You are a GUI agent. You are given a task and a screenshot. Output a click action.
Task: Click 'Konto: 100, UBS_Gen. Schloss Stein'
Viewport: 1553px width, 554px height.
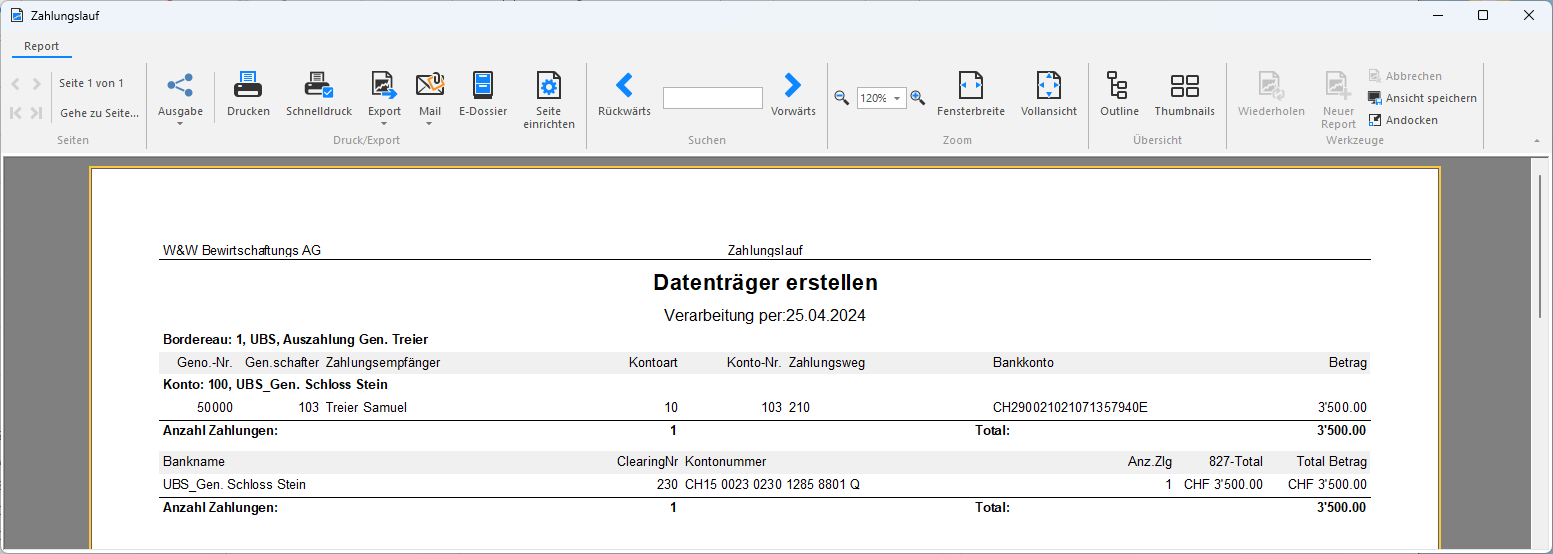pyautogui.click(x=275, y=384)
